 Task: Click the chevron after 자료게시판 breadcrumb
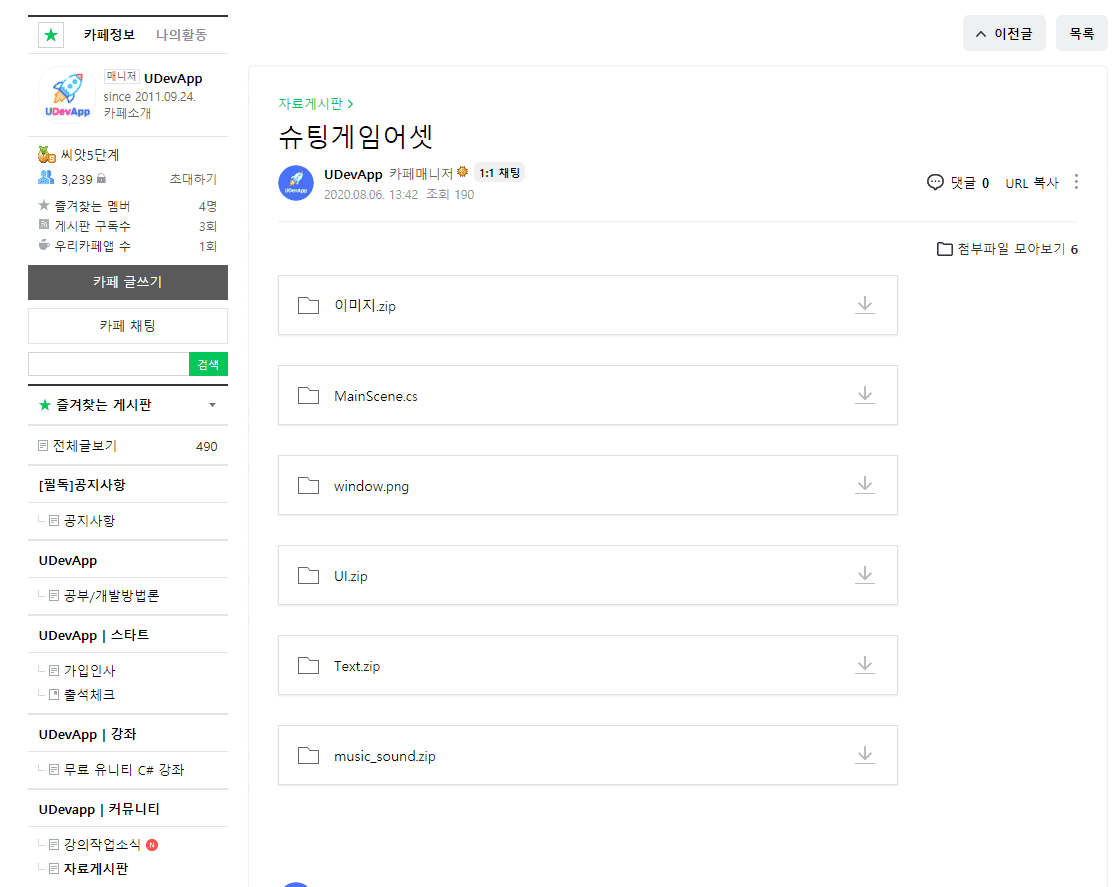(x=350, y=104)
